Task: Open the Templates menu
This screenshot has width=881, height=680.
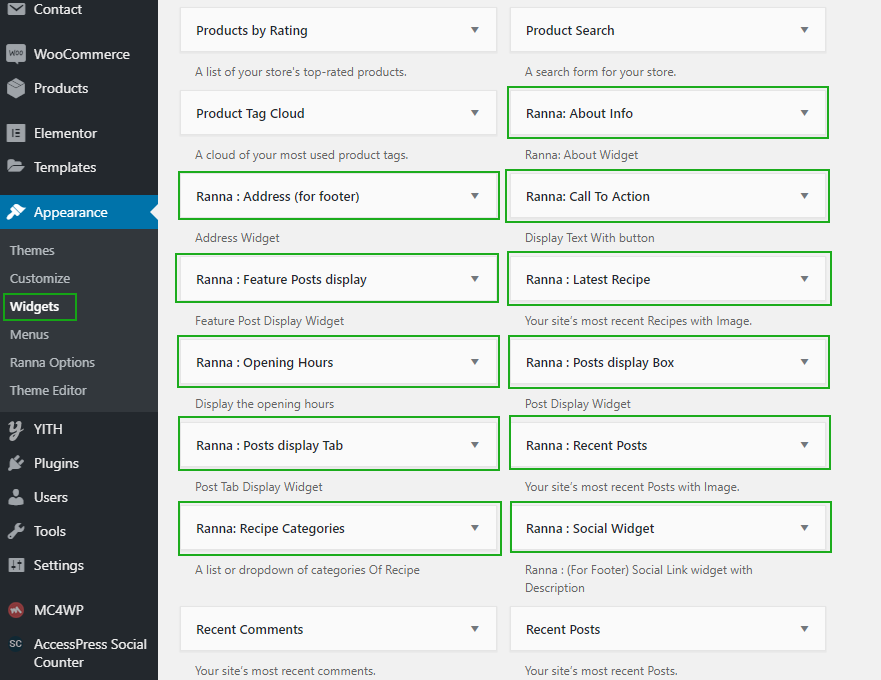Action: 65,167
